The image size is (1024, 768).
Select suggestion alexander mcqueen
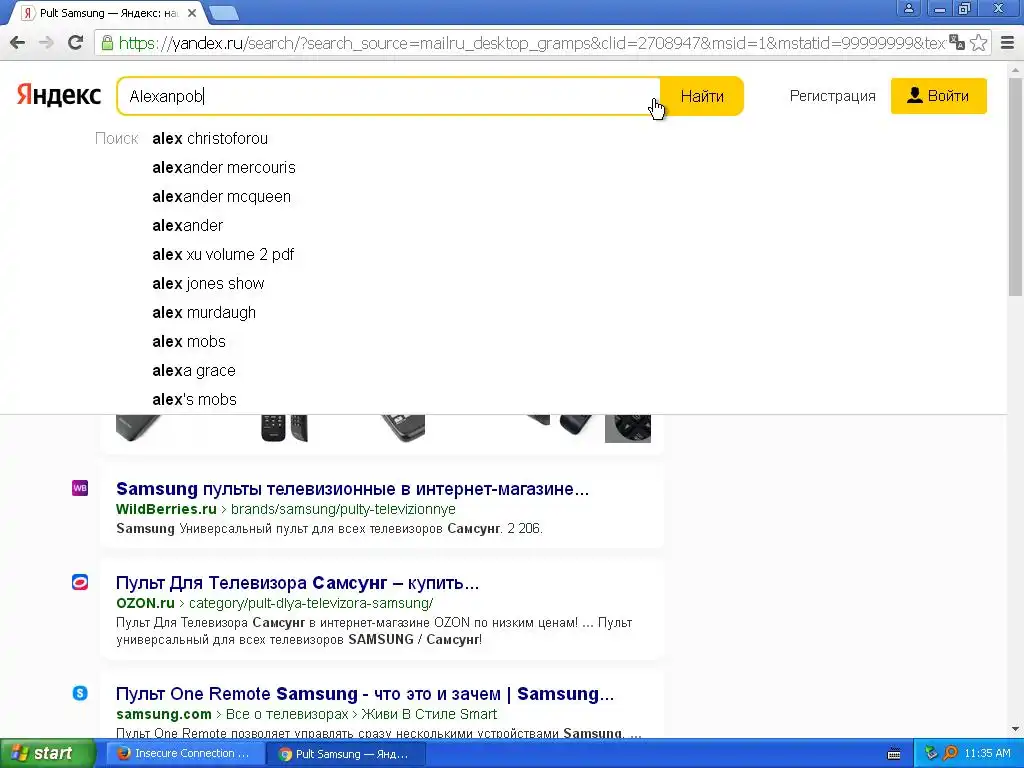221,197
